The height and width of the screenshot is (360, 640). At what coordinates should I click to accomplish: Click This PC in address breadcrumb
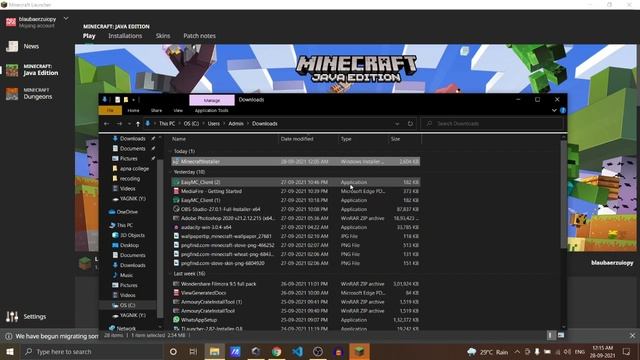(167, 124)
